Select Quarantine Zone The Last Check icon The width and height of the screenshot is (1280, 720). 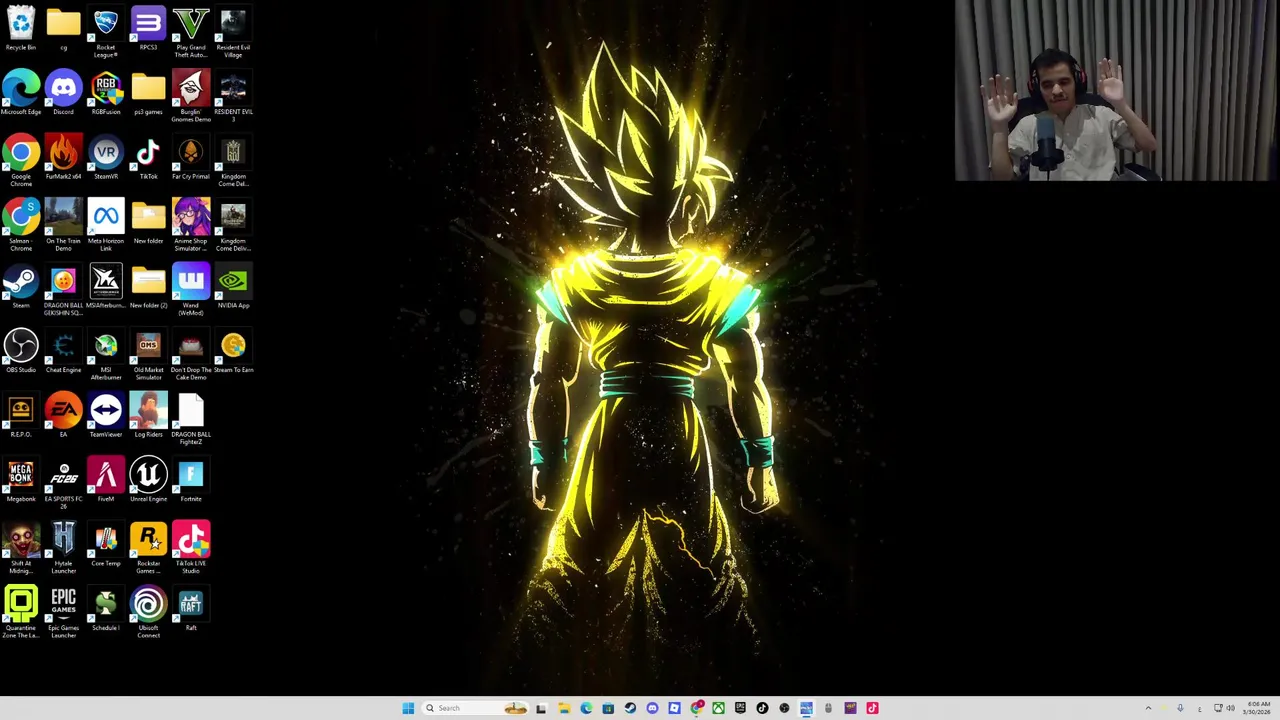(x=21, y=613)
